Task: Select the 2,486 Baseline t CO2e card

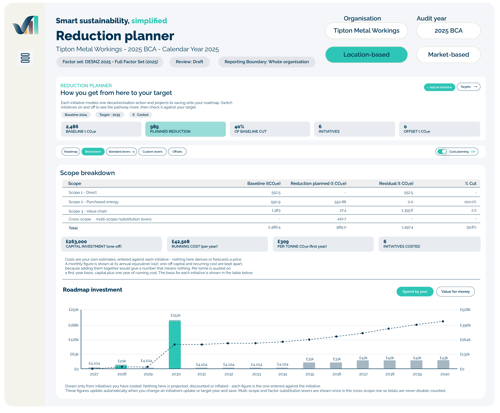Action: click(101, 129)
